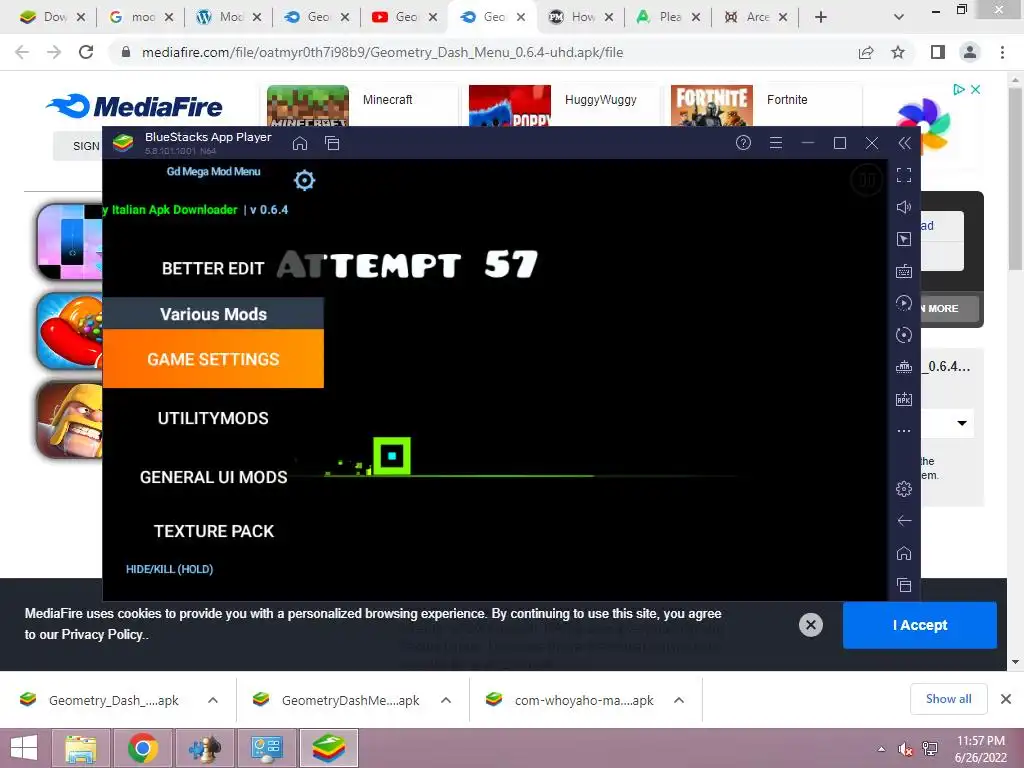The height and width of the screenshot is (768, 1024).
Task: Open BlueStacks settings gear in sidebar
Action: pos(904,488)
